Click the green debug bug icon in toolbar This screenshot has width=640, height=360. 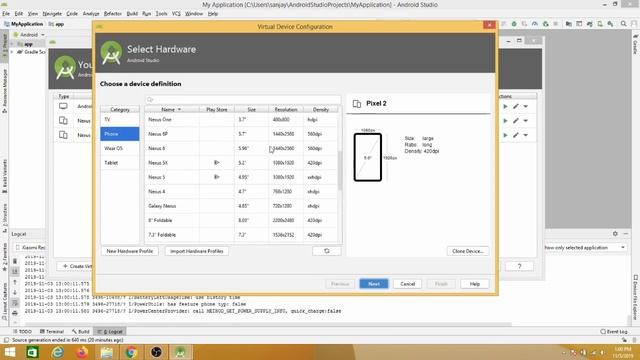514,24
